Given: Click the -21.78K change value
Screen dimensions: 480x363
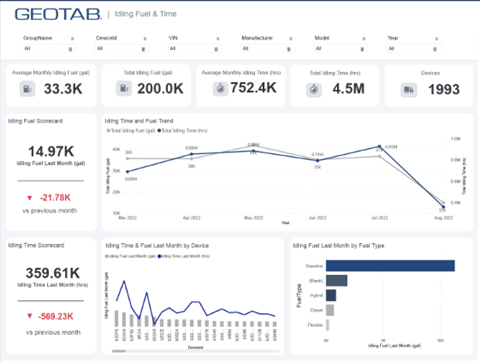Looking at the screenshot, I should pyautogui.click(x=55, y=198).
